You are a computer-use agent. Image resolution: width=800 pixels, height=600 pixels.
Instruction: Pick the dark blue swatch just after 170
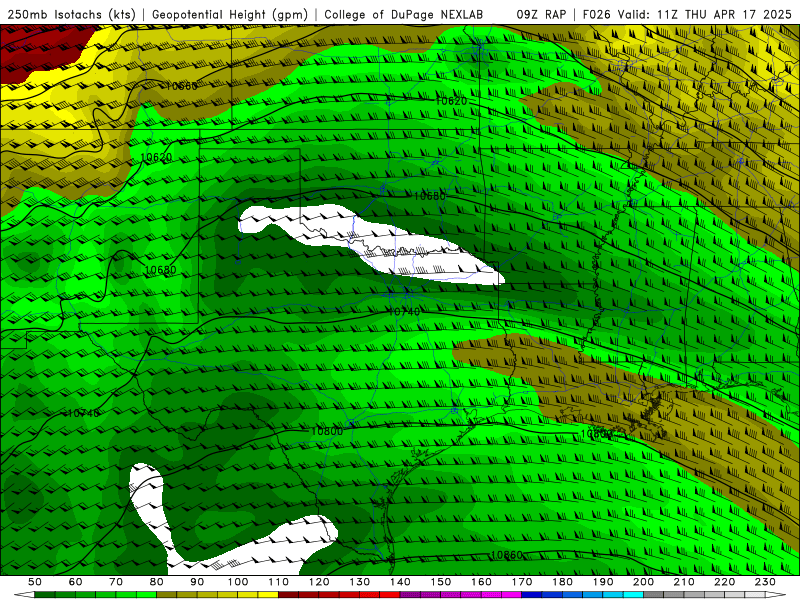click(x=531, y=594)
